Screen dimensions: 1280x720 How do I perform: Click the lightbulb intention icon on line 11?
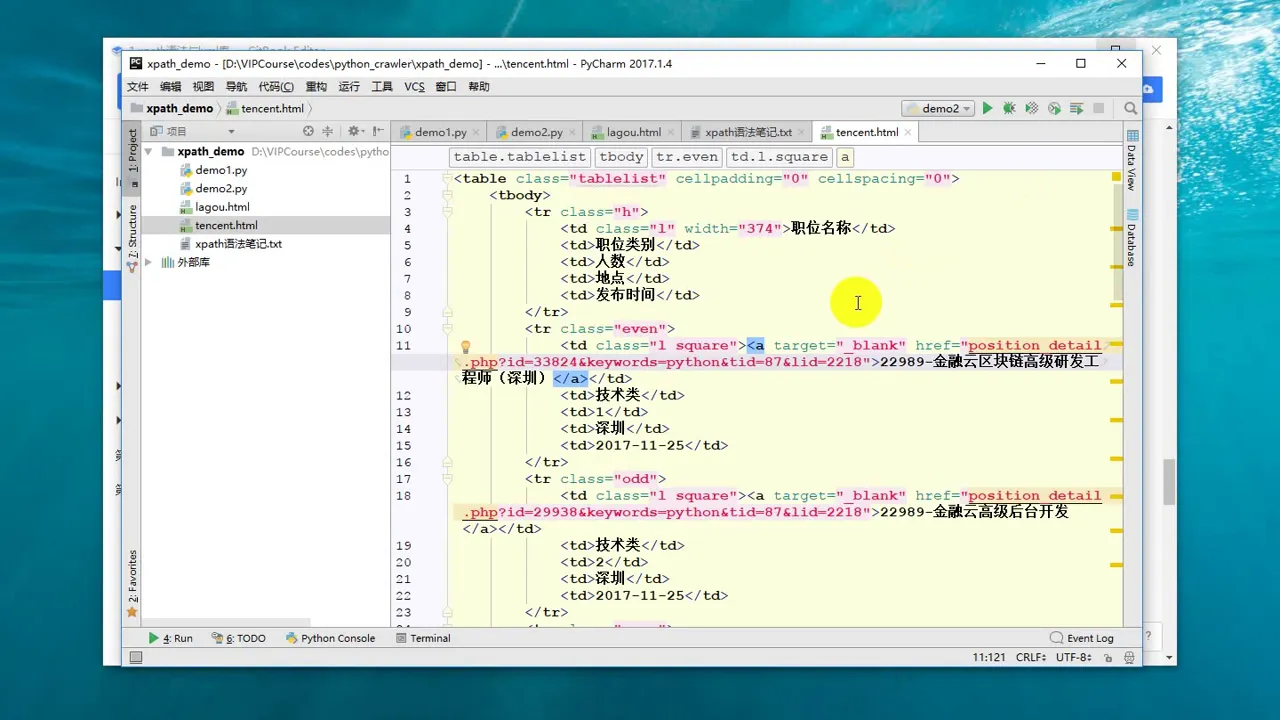coord(465,347)
